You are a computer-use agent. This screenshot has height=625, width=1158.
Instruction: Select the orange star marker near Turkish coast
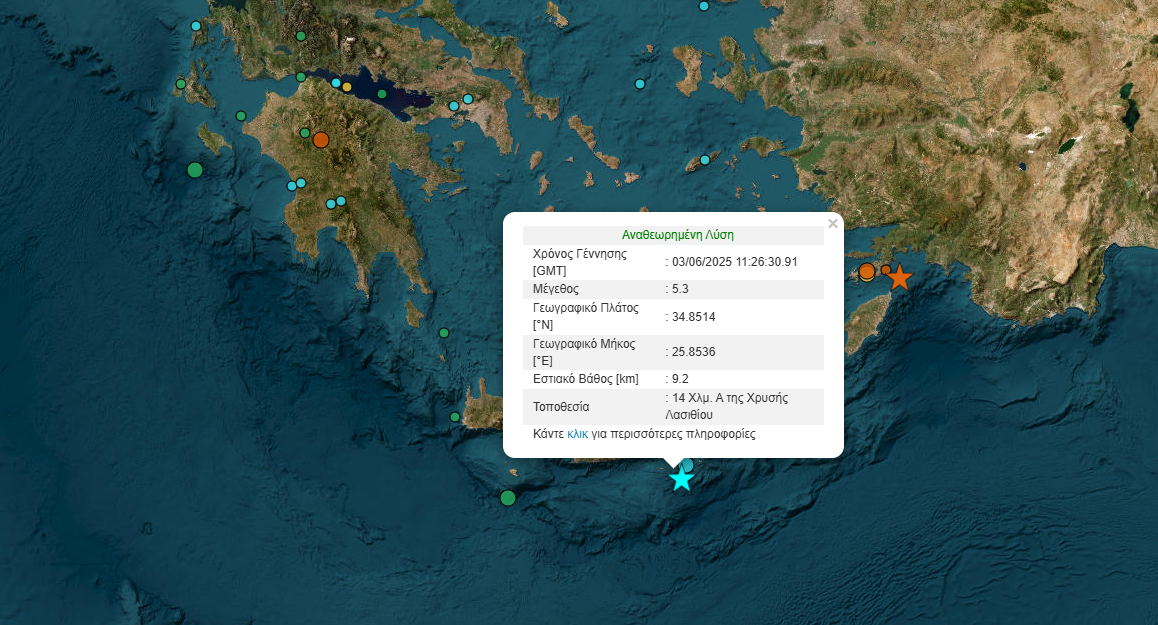coord(899,277)
